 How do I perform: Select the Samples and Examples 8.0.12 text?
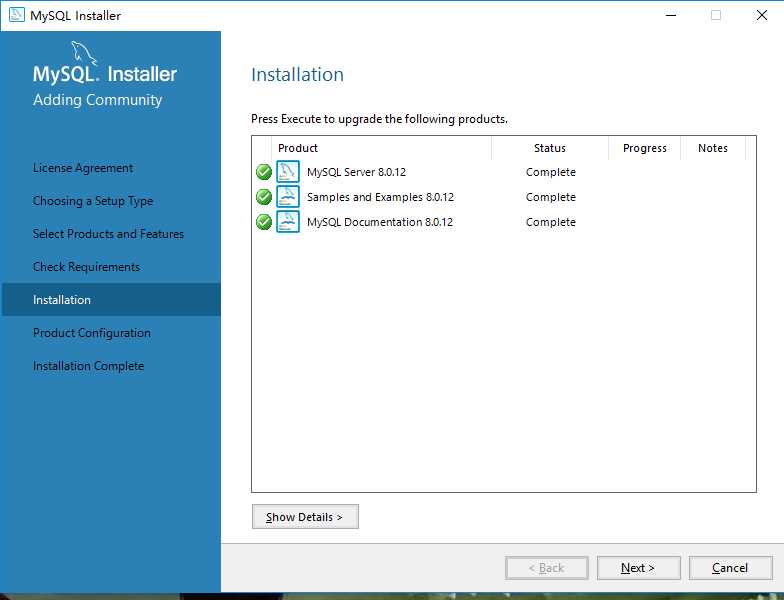point(380,197)
